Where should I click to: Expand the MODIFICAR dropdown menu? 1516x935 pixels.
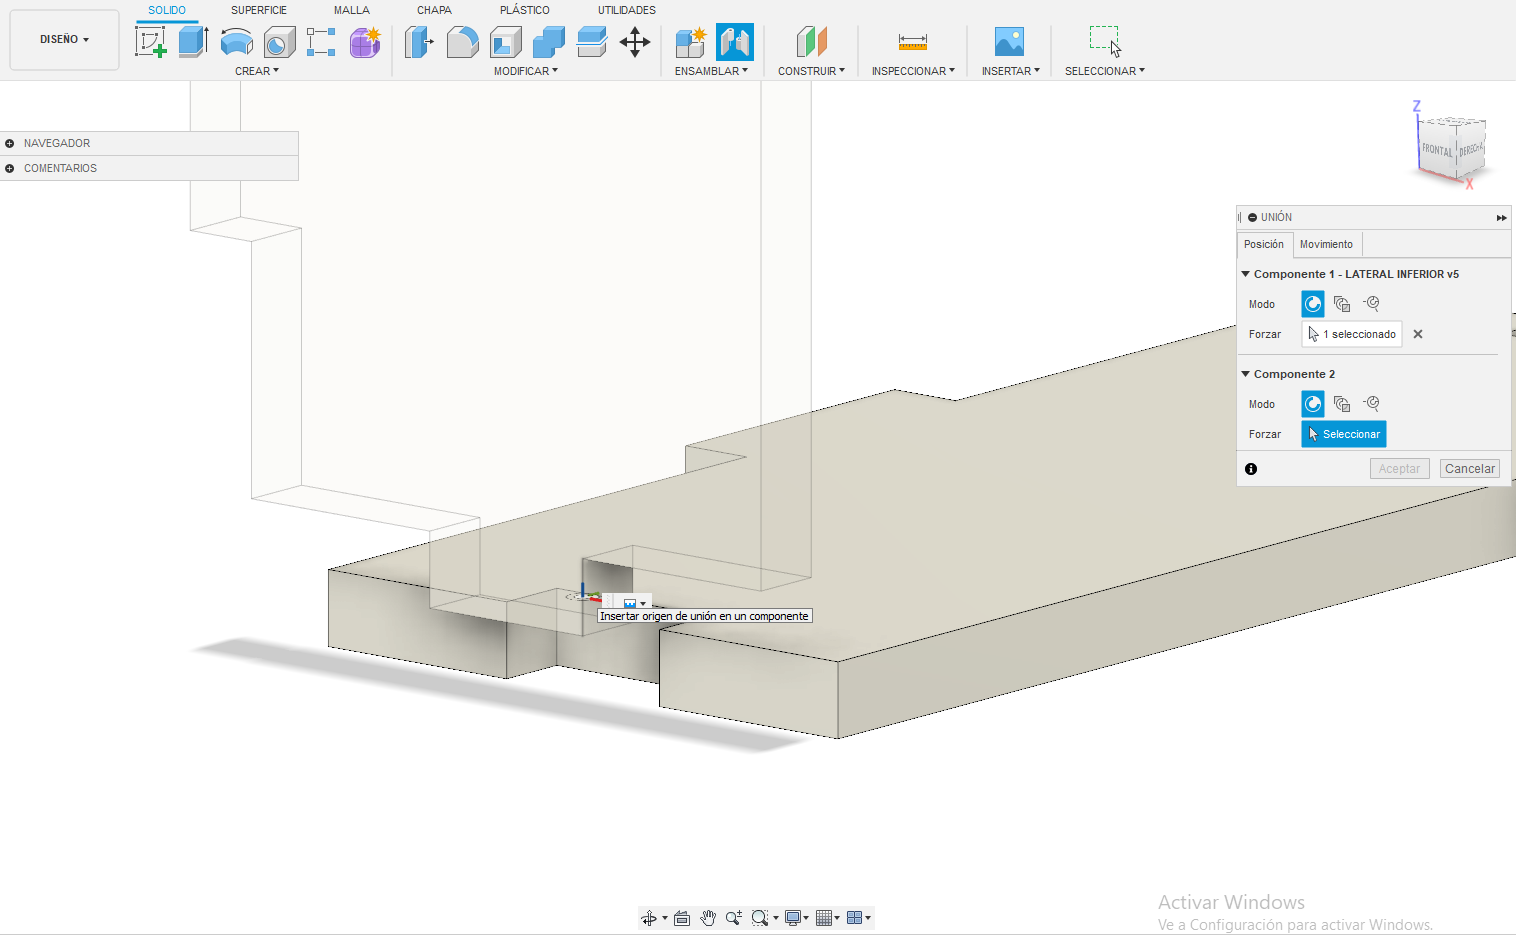pos(526,71)
